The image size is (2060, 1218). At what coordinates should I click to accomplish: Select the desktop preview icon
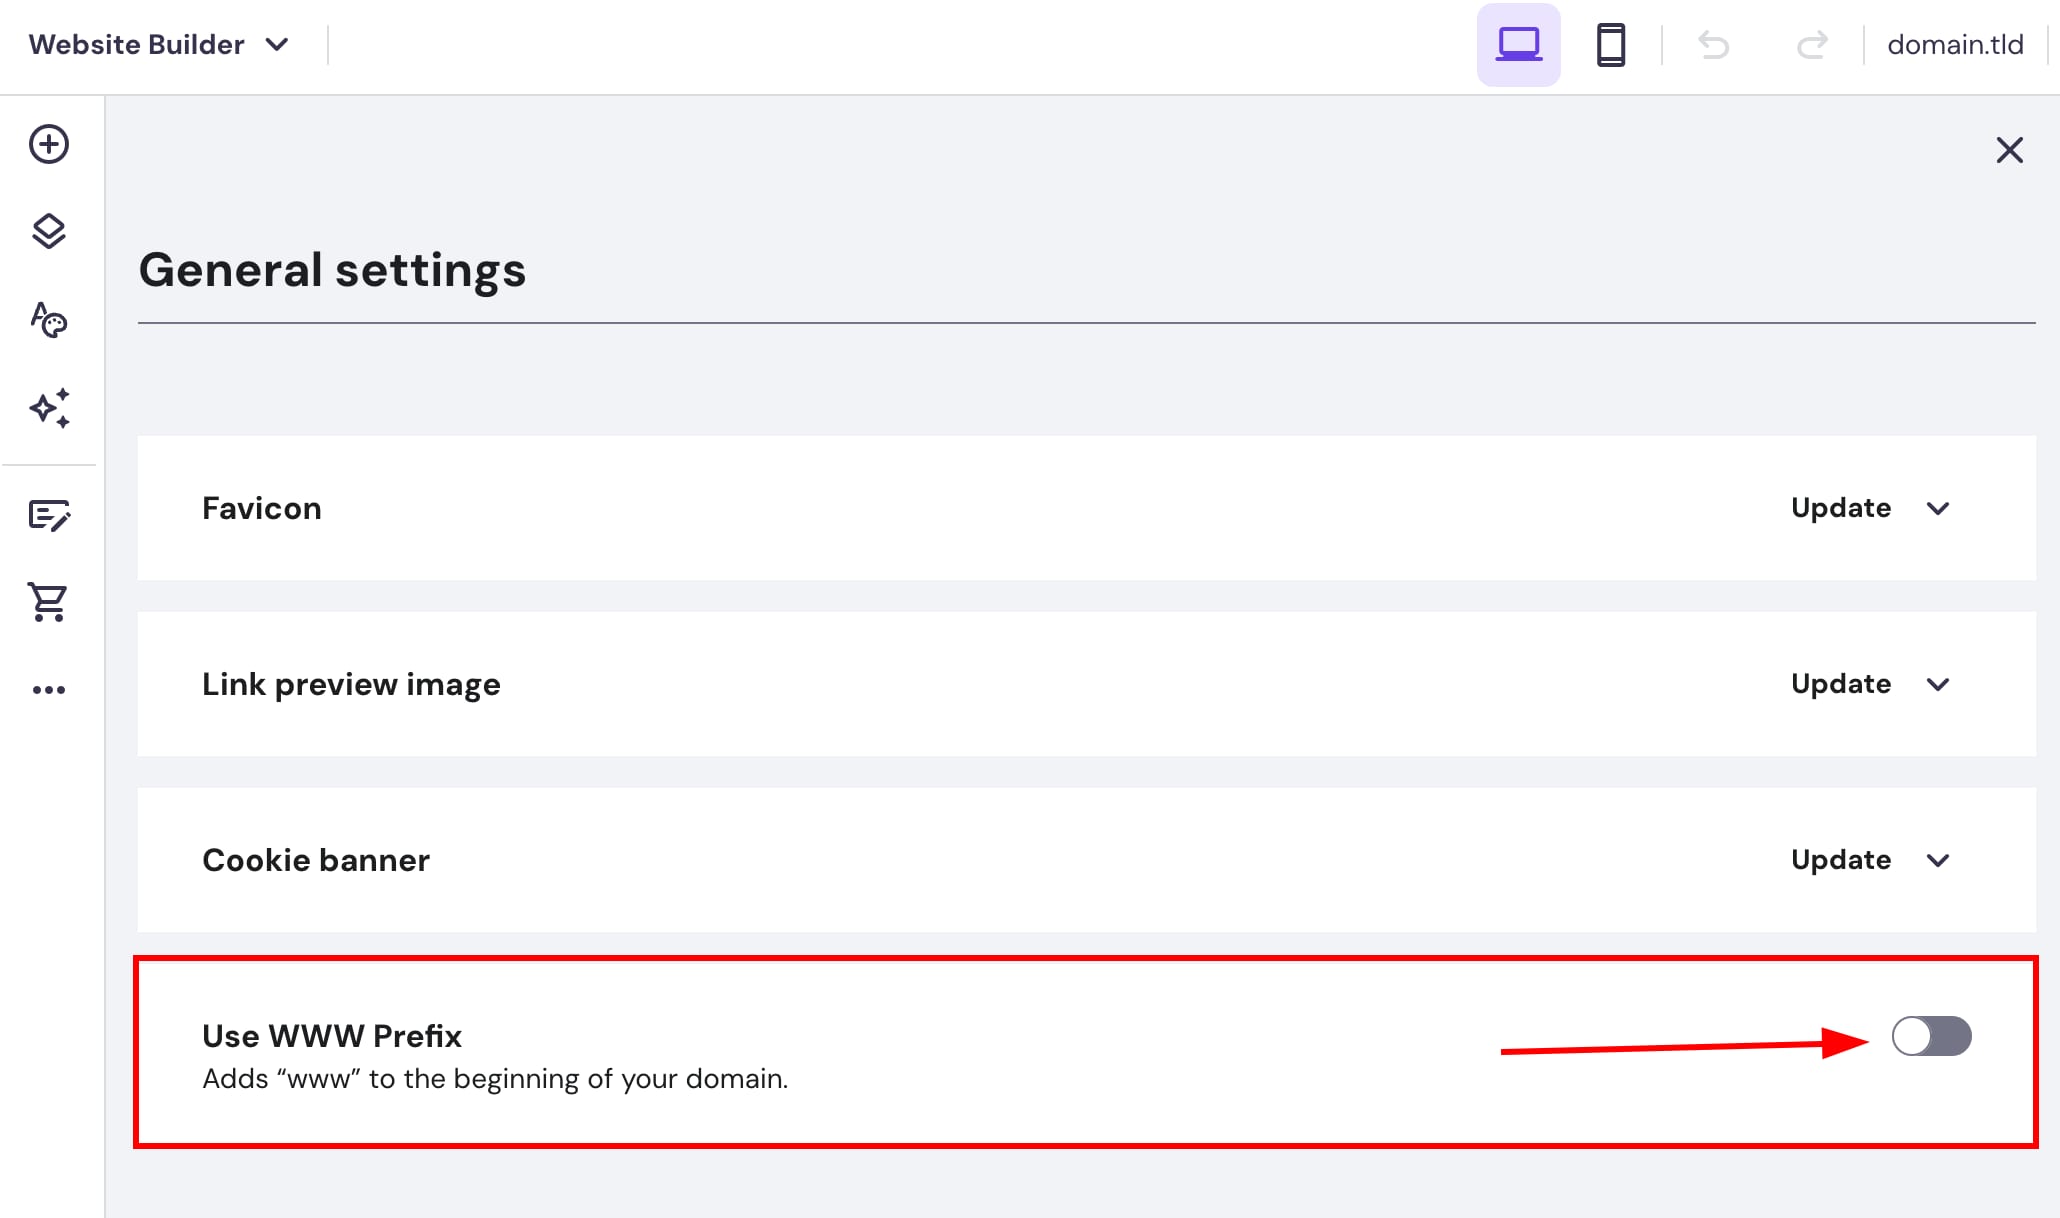pyautogui.click(x=1517, y=44)
